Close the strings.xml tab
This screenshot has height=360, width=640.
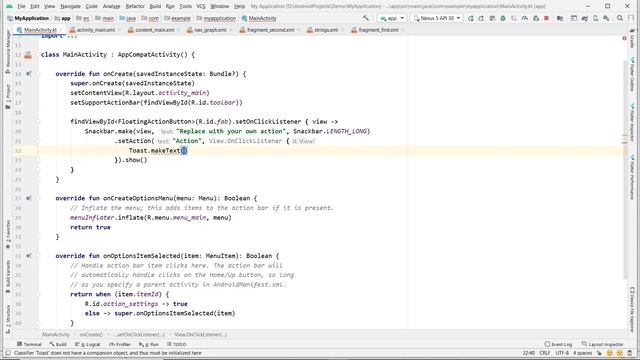click(342, 30)
